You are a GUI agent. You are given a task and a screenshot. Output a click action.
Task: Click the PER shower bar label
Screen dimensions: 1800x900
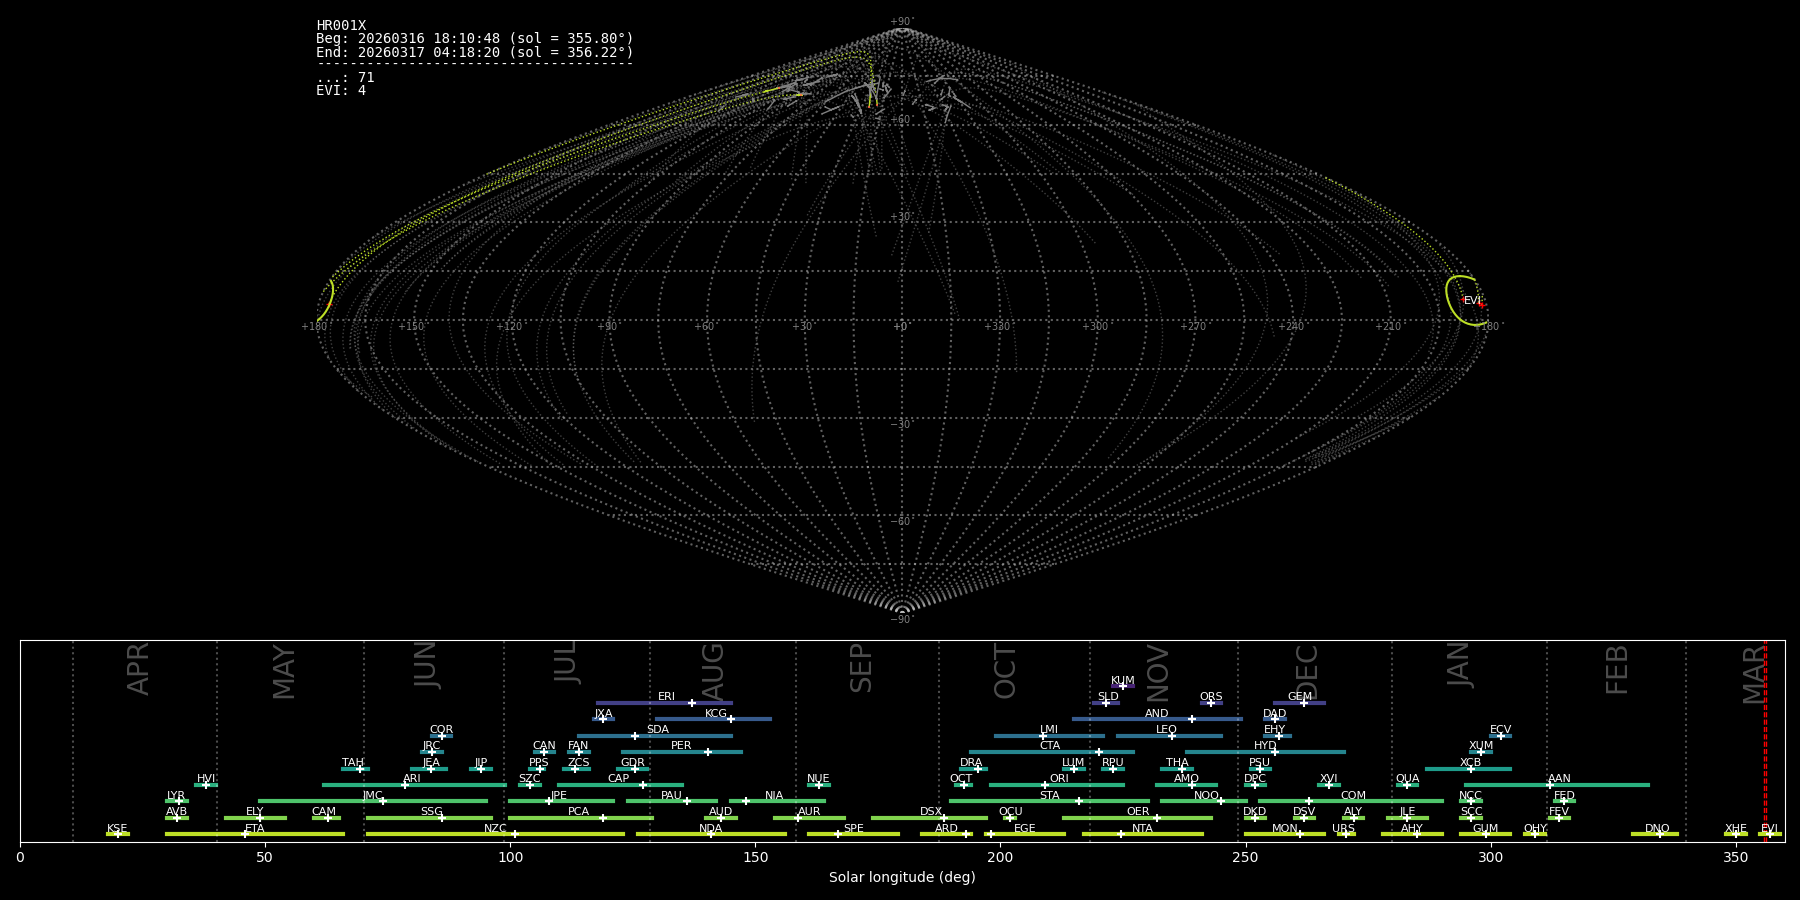coord(681,745)
